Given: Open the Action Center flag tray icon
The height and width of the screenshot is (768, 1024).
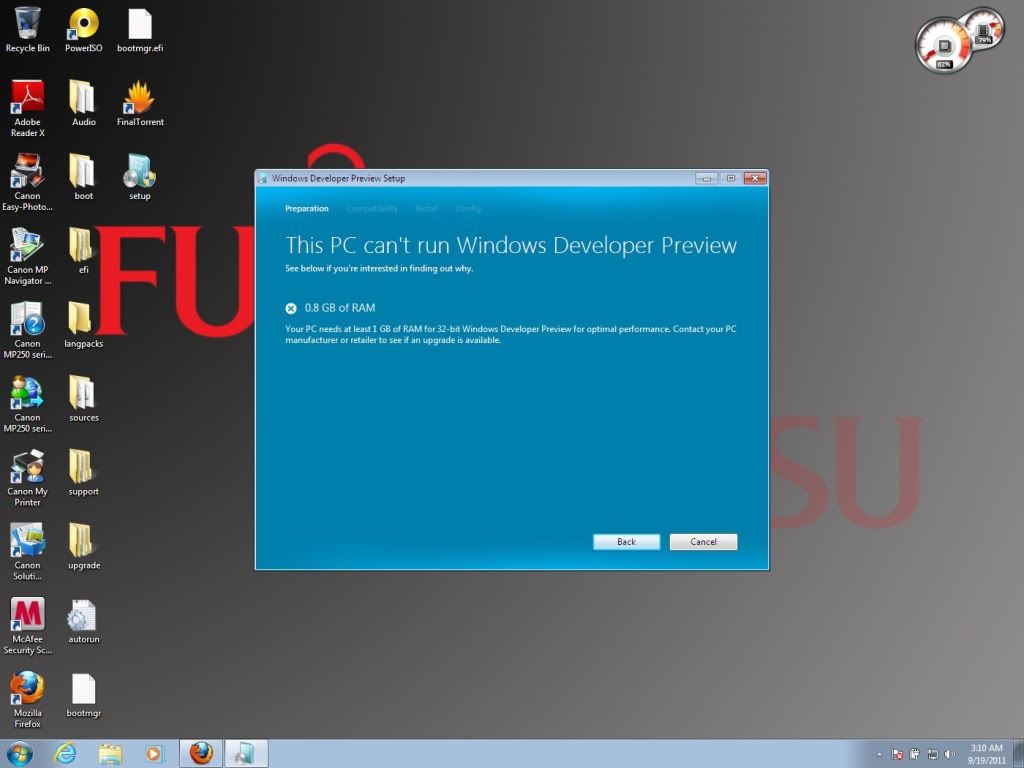Looking at the screenshot, I should [x=897, y=754].
